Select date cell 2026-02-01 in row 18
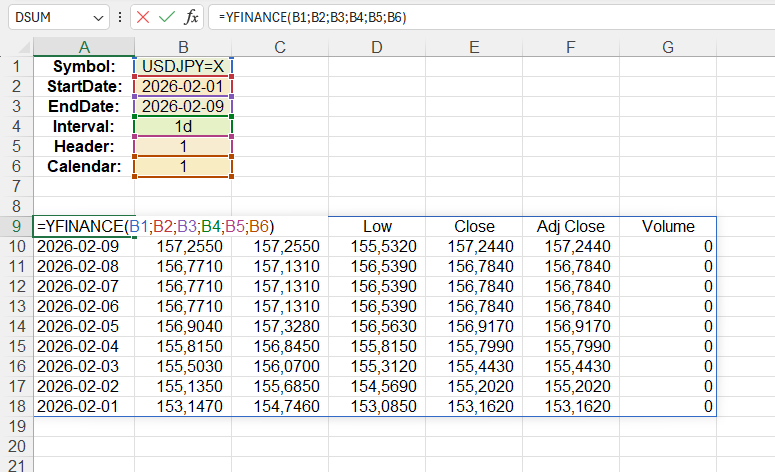The height and width of the screenshot is (472, 775). (x=84, y=406)
